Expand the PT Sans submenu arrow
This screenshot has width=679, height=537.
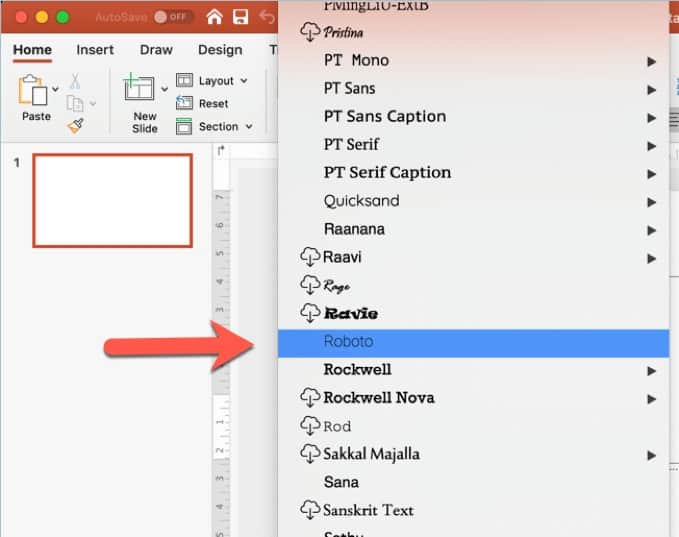click(x=651, y=90)
